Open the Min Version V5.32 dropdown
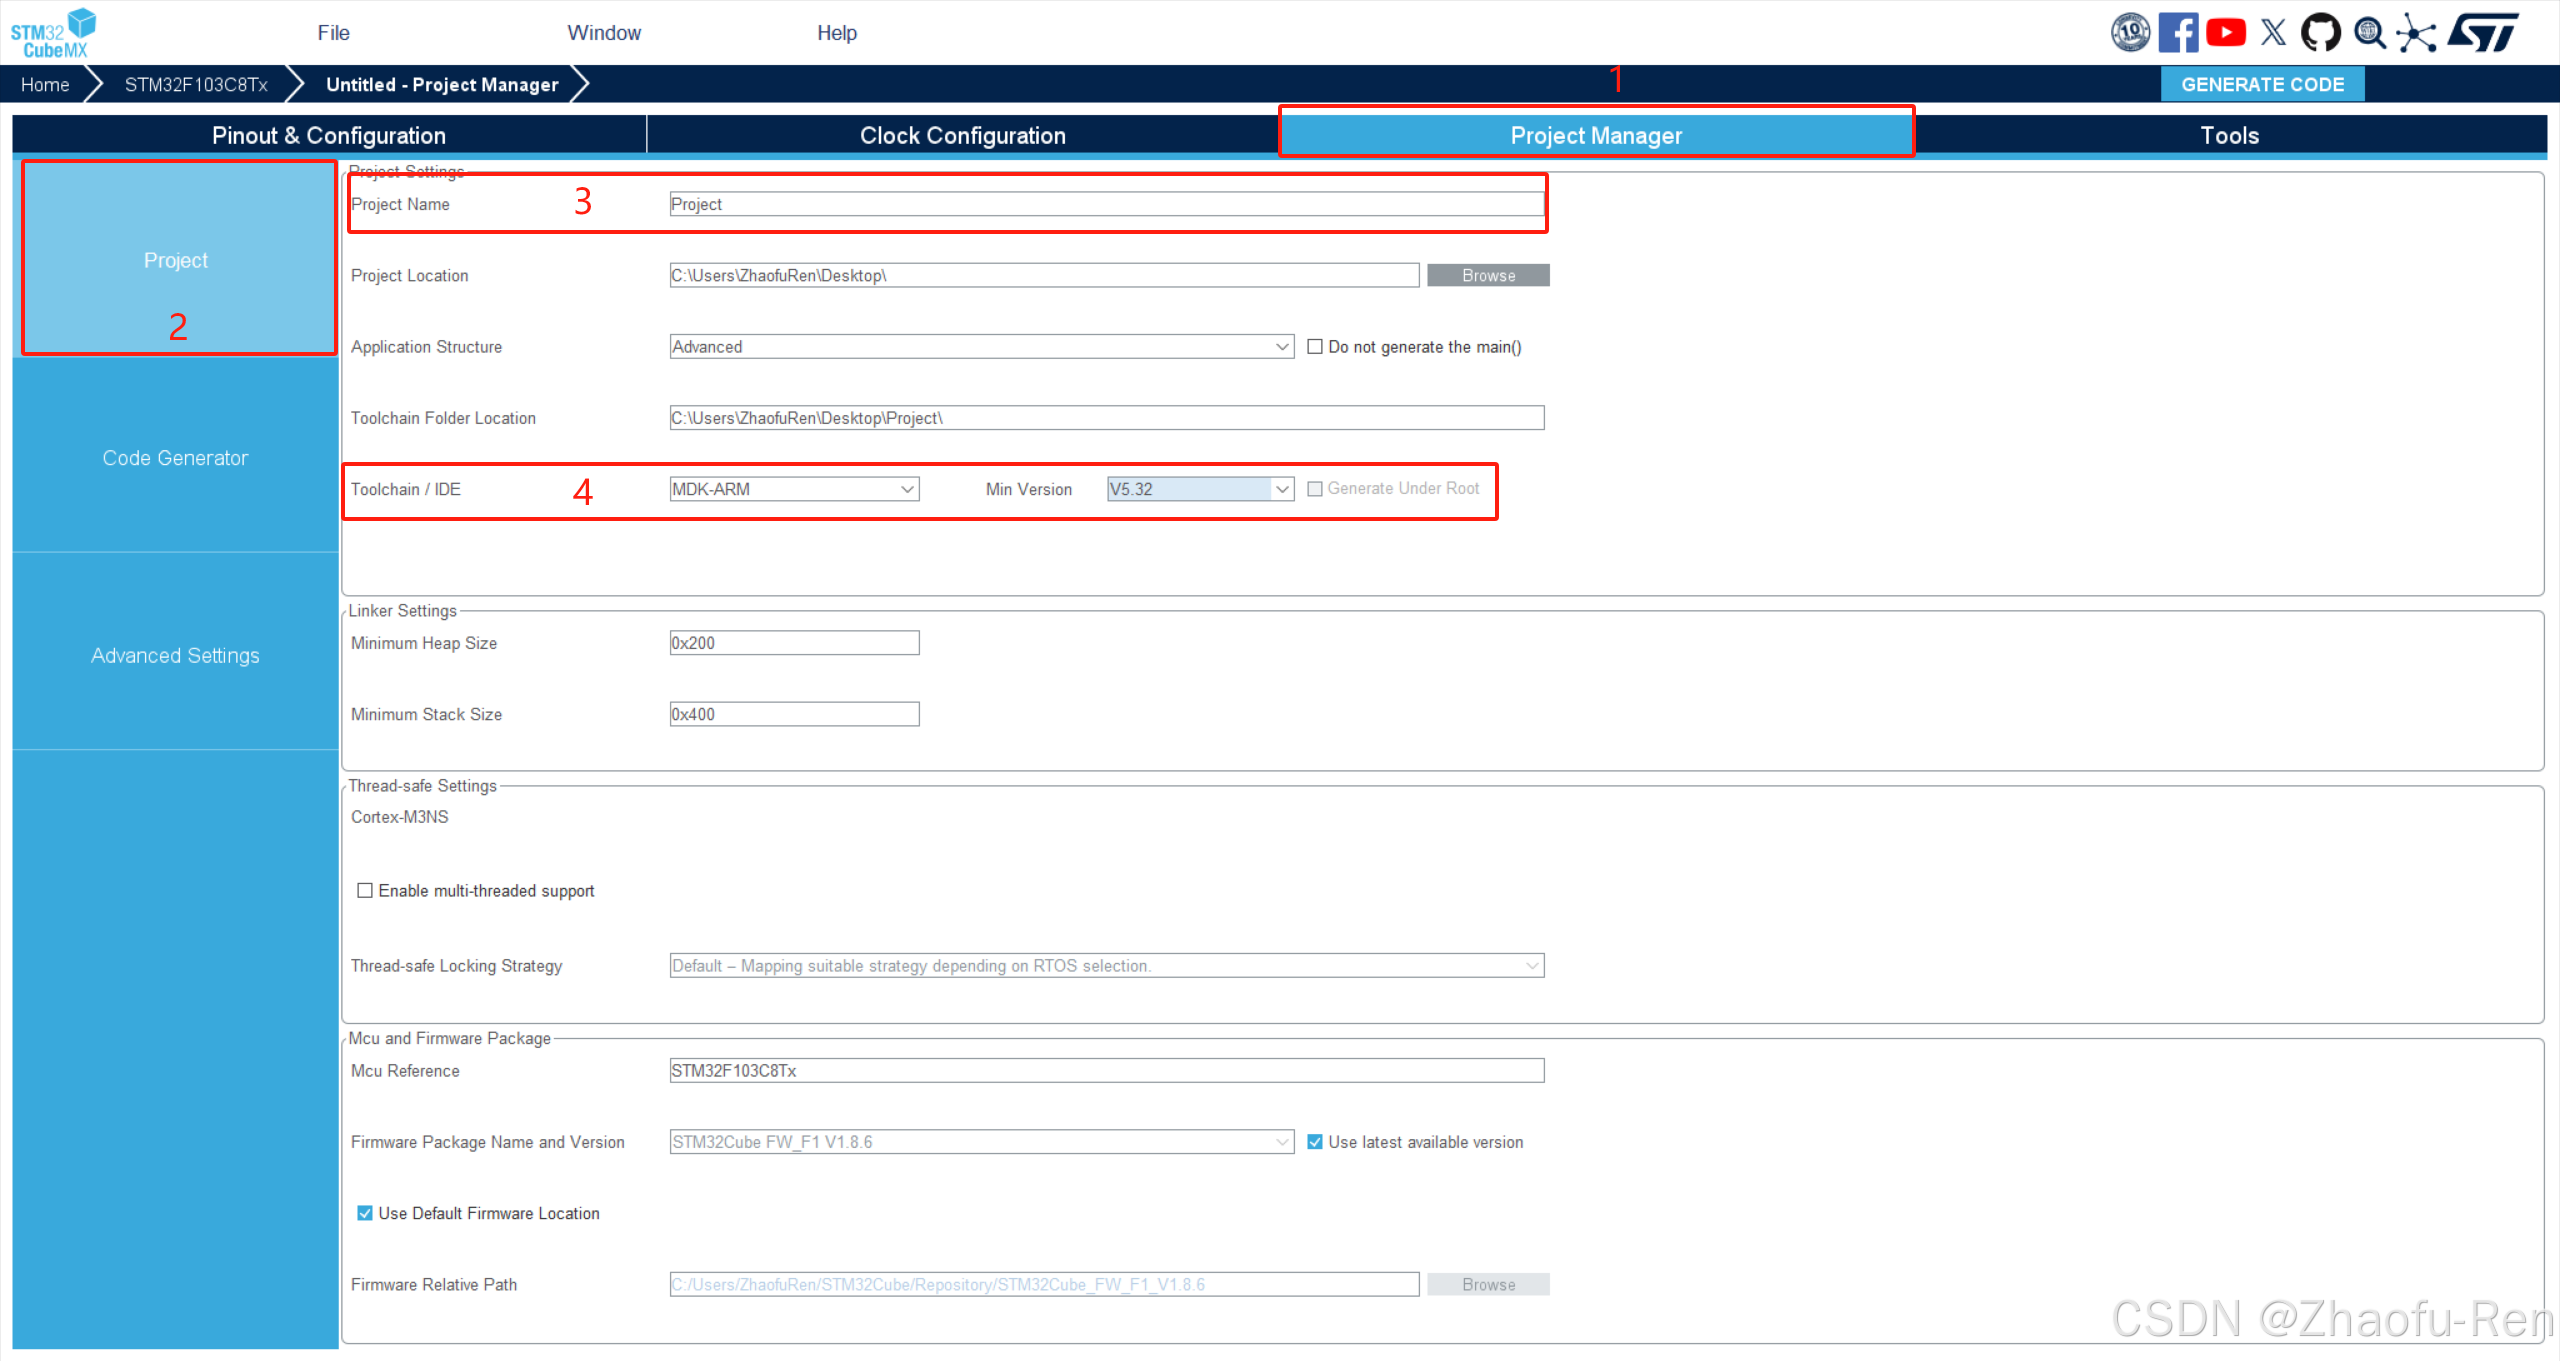 1200,489
